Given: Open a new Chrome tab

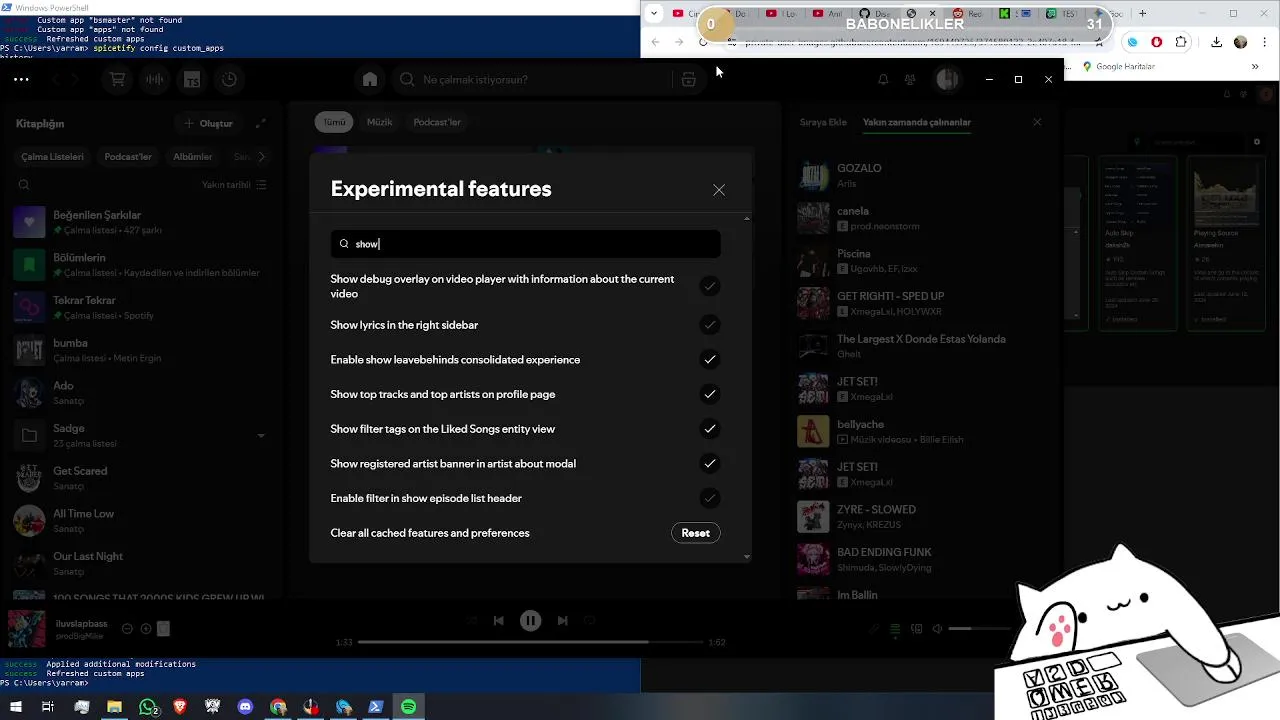Looking at the screenshot, I should click(1142, 14).
